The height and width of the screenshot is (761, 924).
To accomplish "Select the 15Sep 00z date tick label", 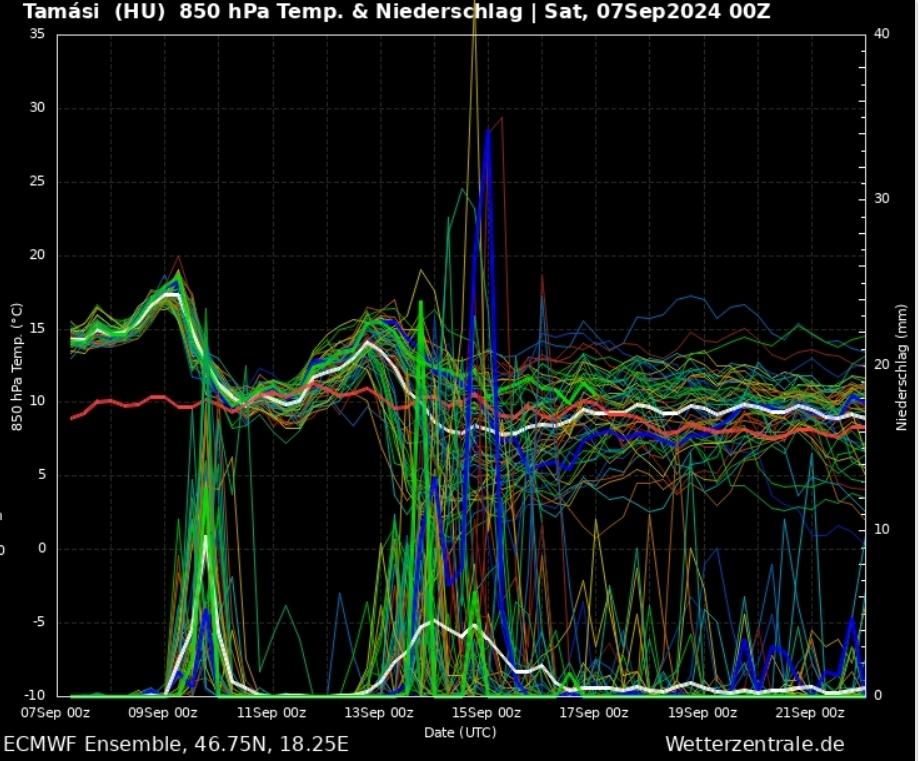I will (x=485, y=713).
